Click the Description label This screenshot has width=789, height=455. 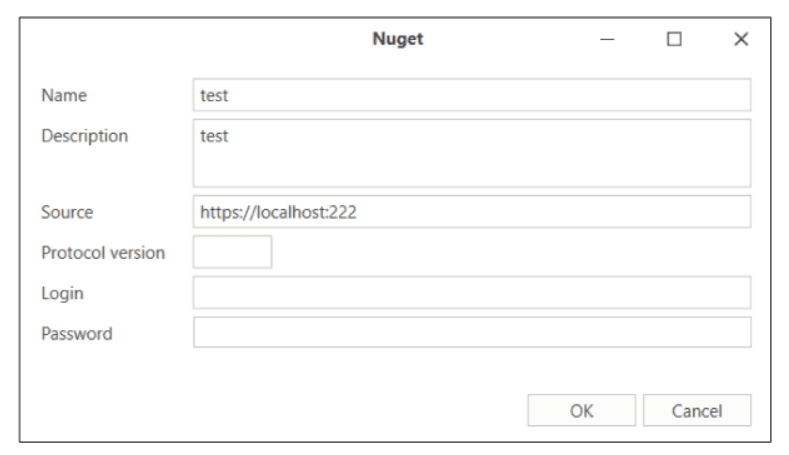coord(84,135)
